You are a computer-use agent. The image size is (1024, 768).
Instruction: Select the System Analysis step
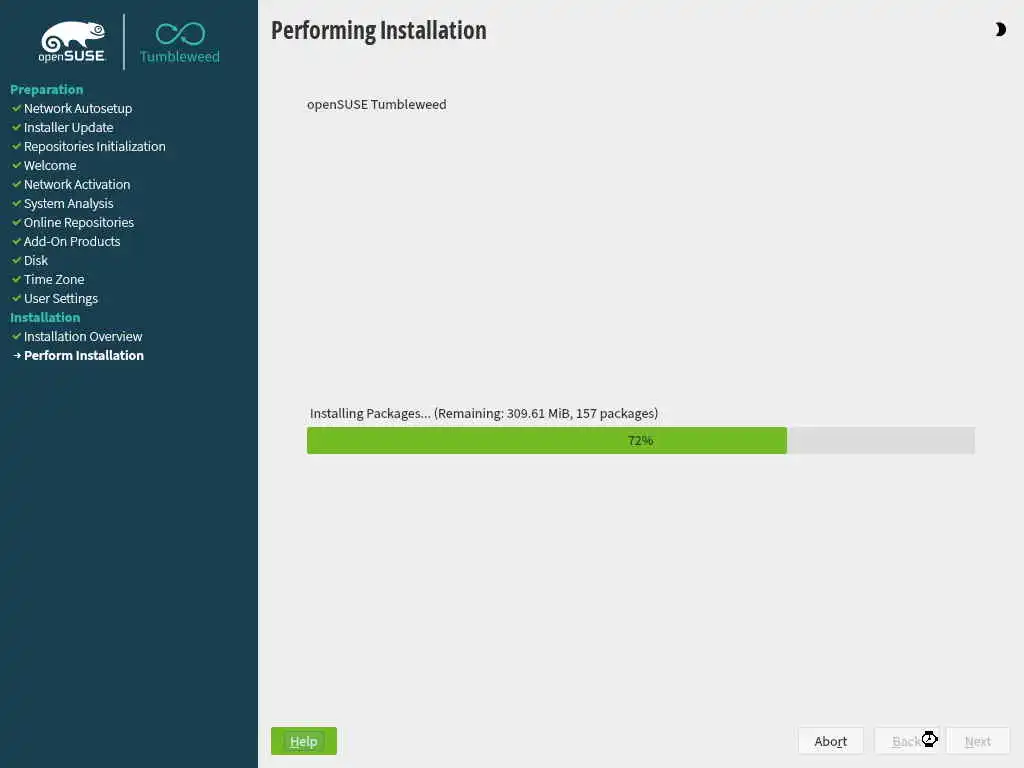point(69,204)
